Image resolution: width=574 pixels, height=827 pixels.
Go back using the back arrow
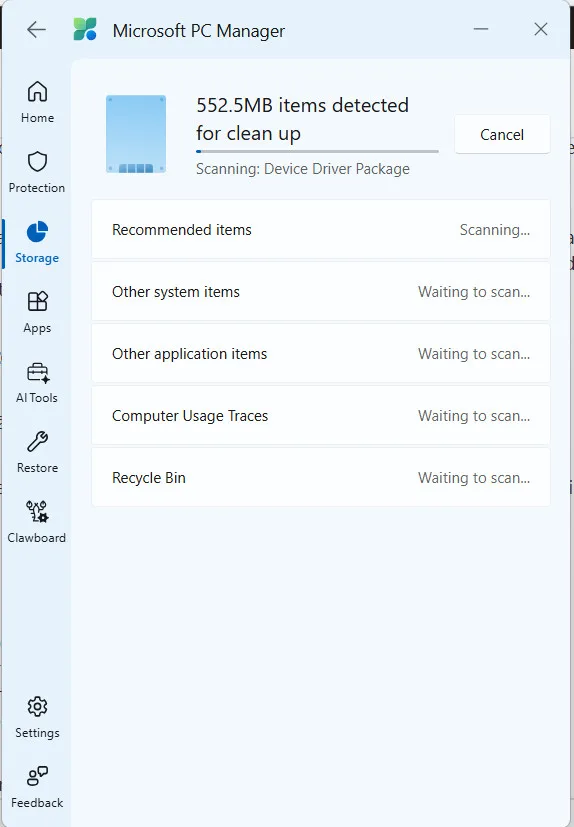pyautogui.click(x=36, y=30)
